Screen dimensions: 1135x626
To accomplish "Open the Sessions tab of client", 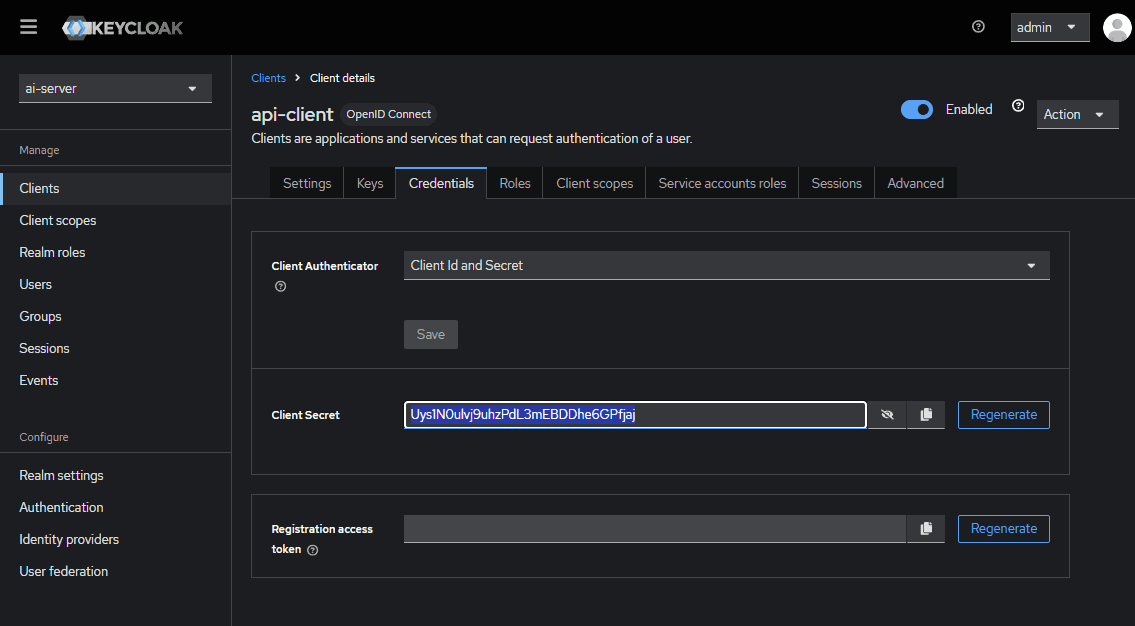I will 836,183.
